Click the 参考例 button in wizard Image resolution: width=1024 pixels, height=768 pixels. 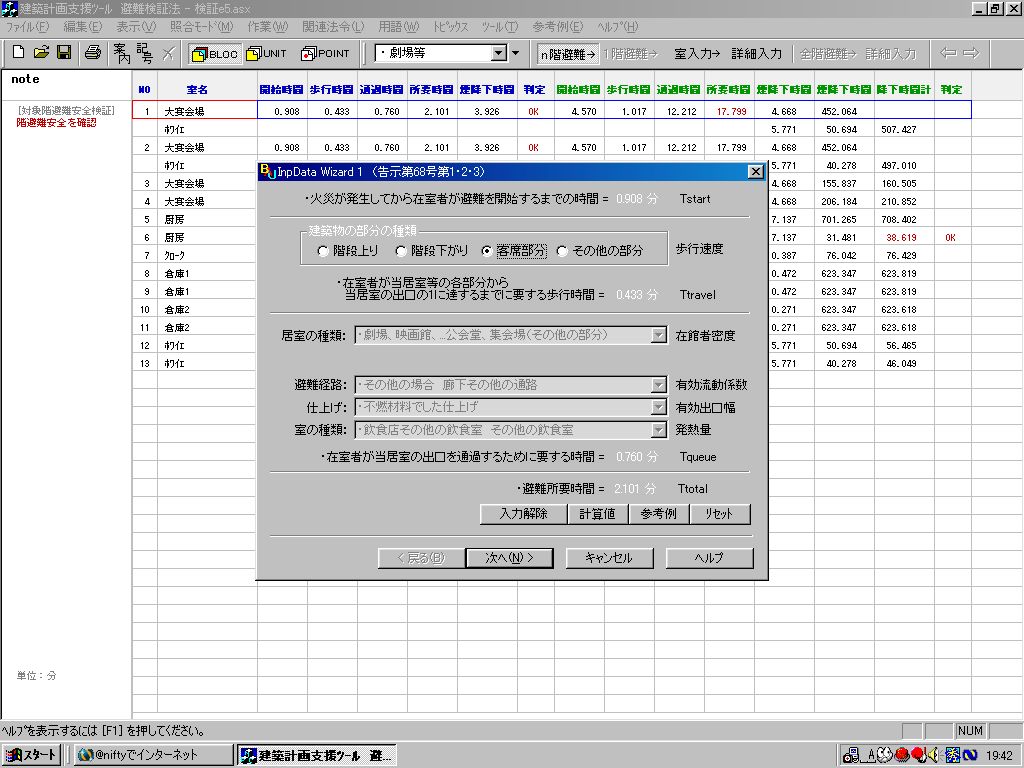pos(658,514)
